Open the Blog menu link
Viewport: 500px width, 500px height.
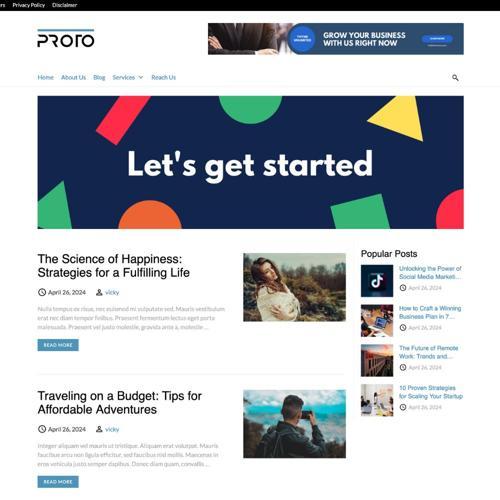pyautogui.click(x=99, y=77)
